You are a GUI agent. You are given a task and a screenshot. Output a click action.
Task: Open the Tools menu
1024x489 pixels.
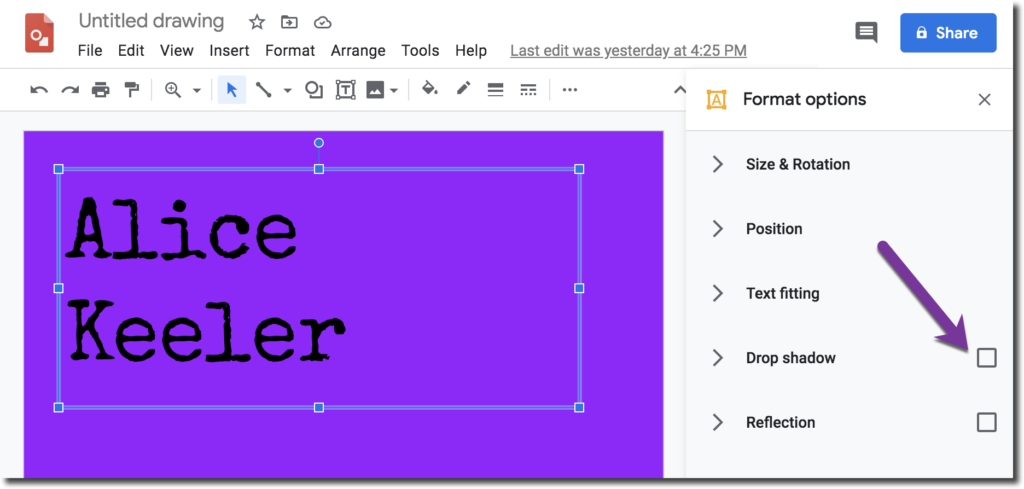421,50
